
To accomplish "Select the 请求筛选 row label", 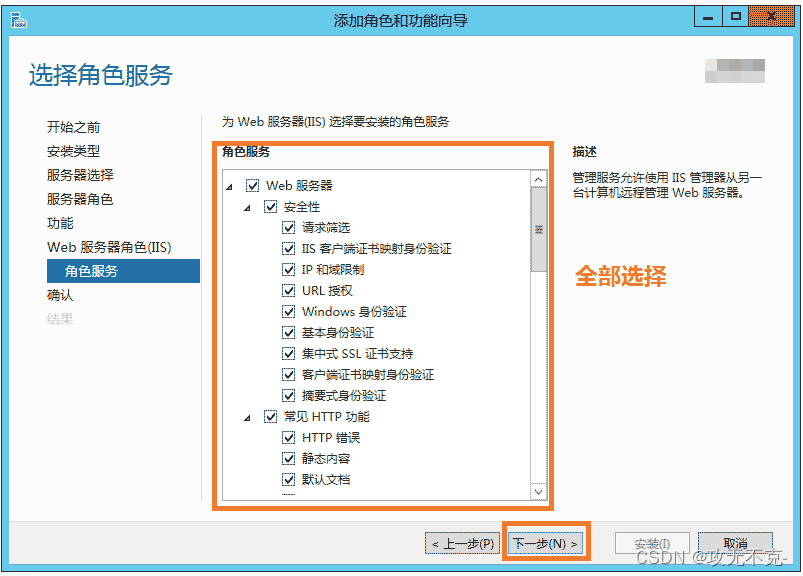I will (326, 227).
